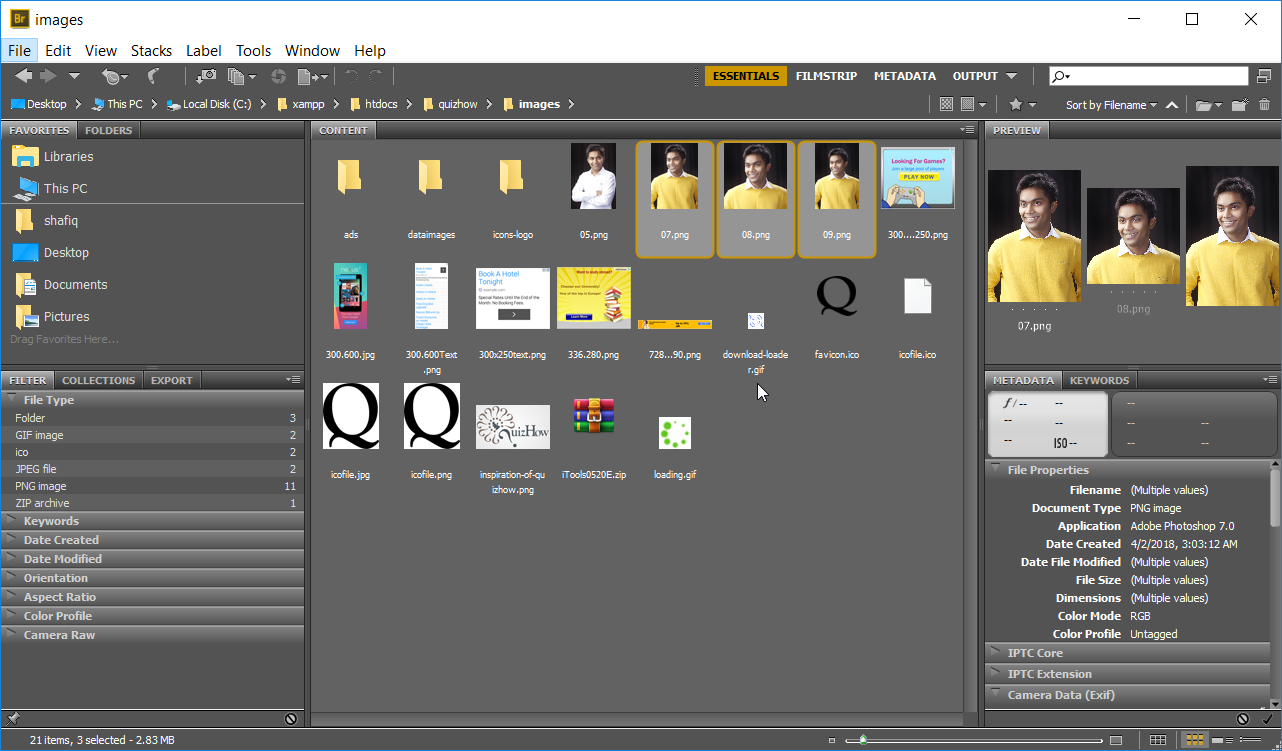Click the delete trash icon

coord(1264,104)
